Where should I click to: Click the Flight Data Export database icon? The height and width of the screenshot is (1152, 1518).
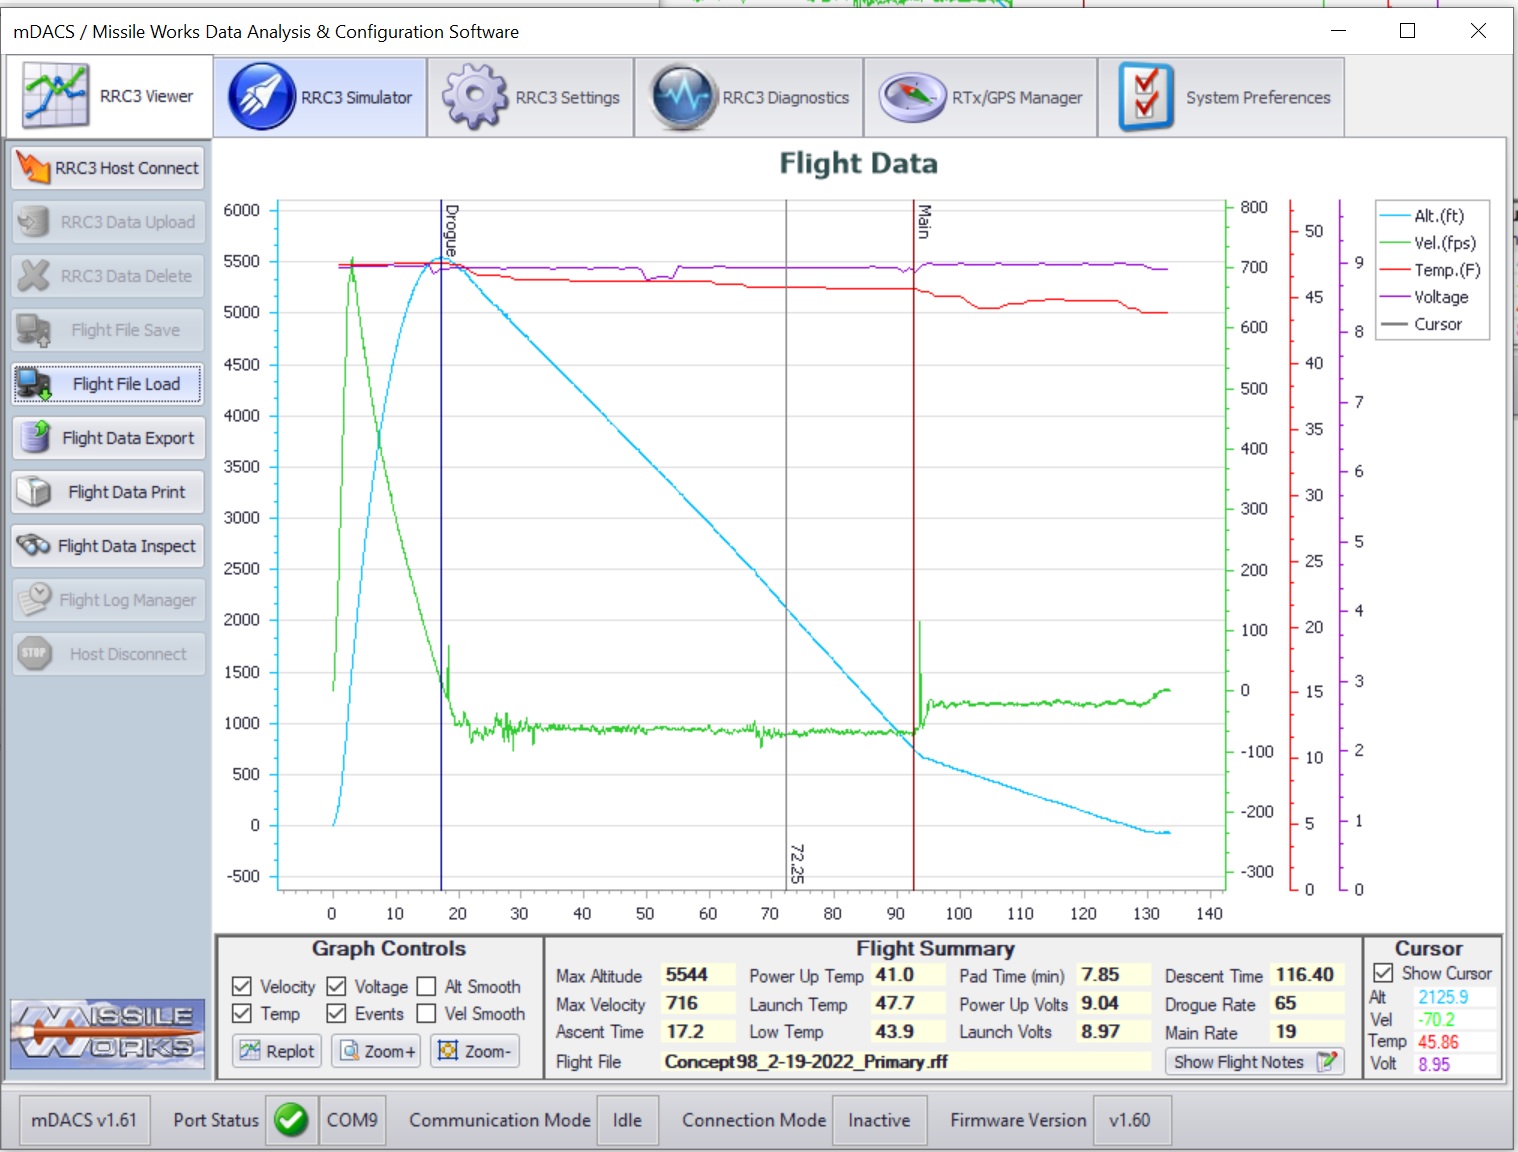point(36,438)
